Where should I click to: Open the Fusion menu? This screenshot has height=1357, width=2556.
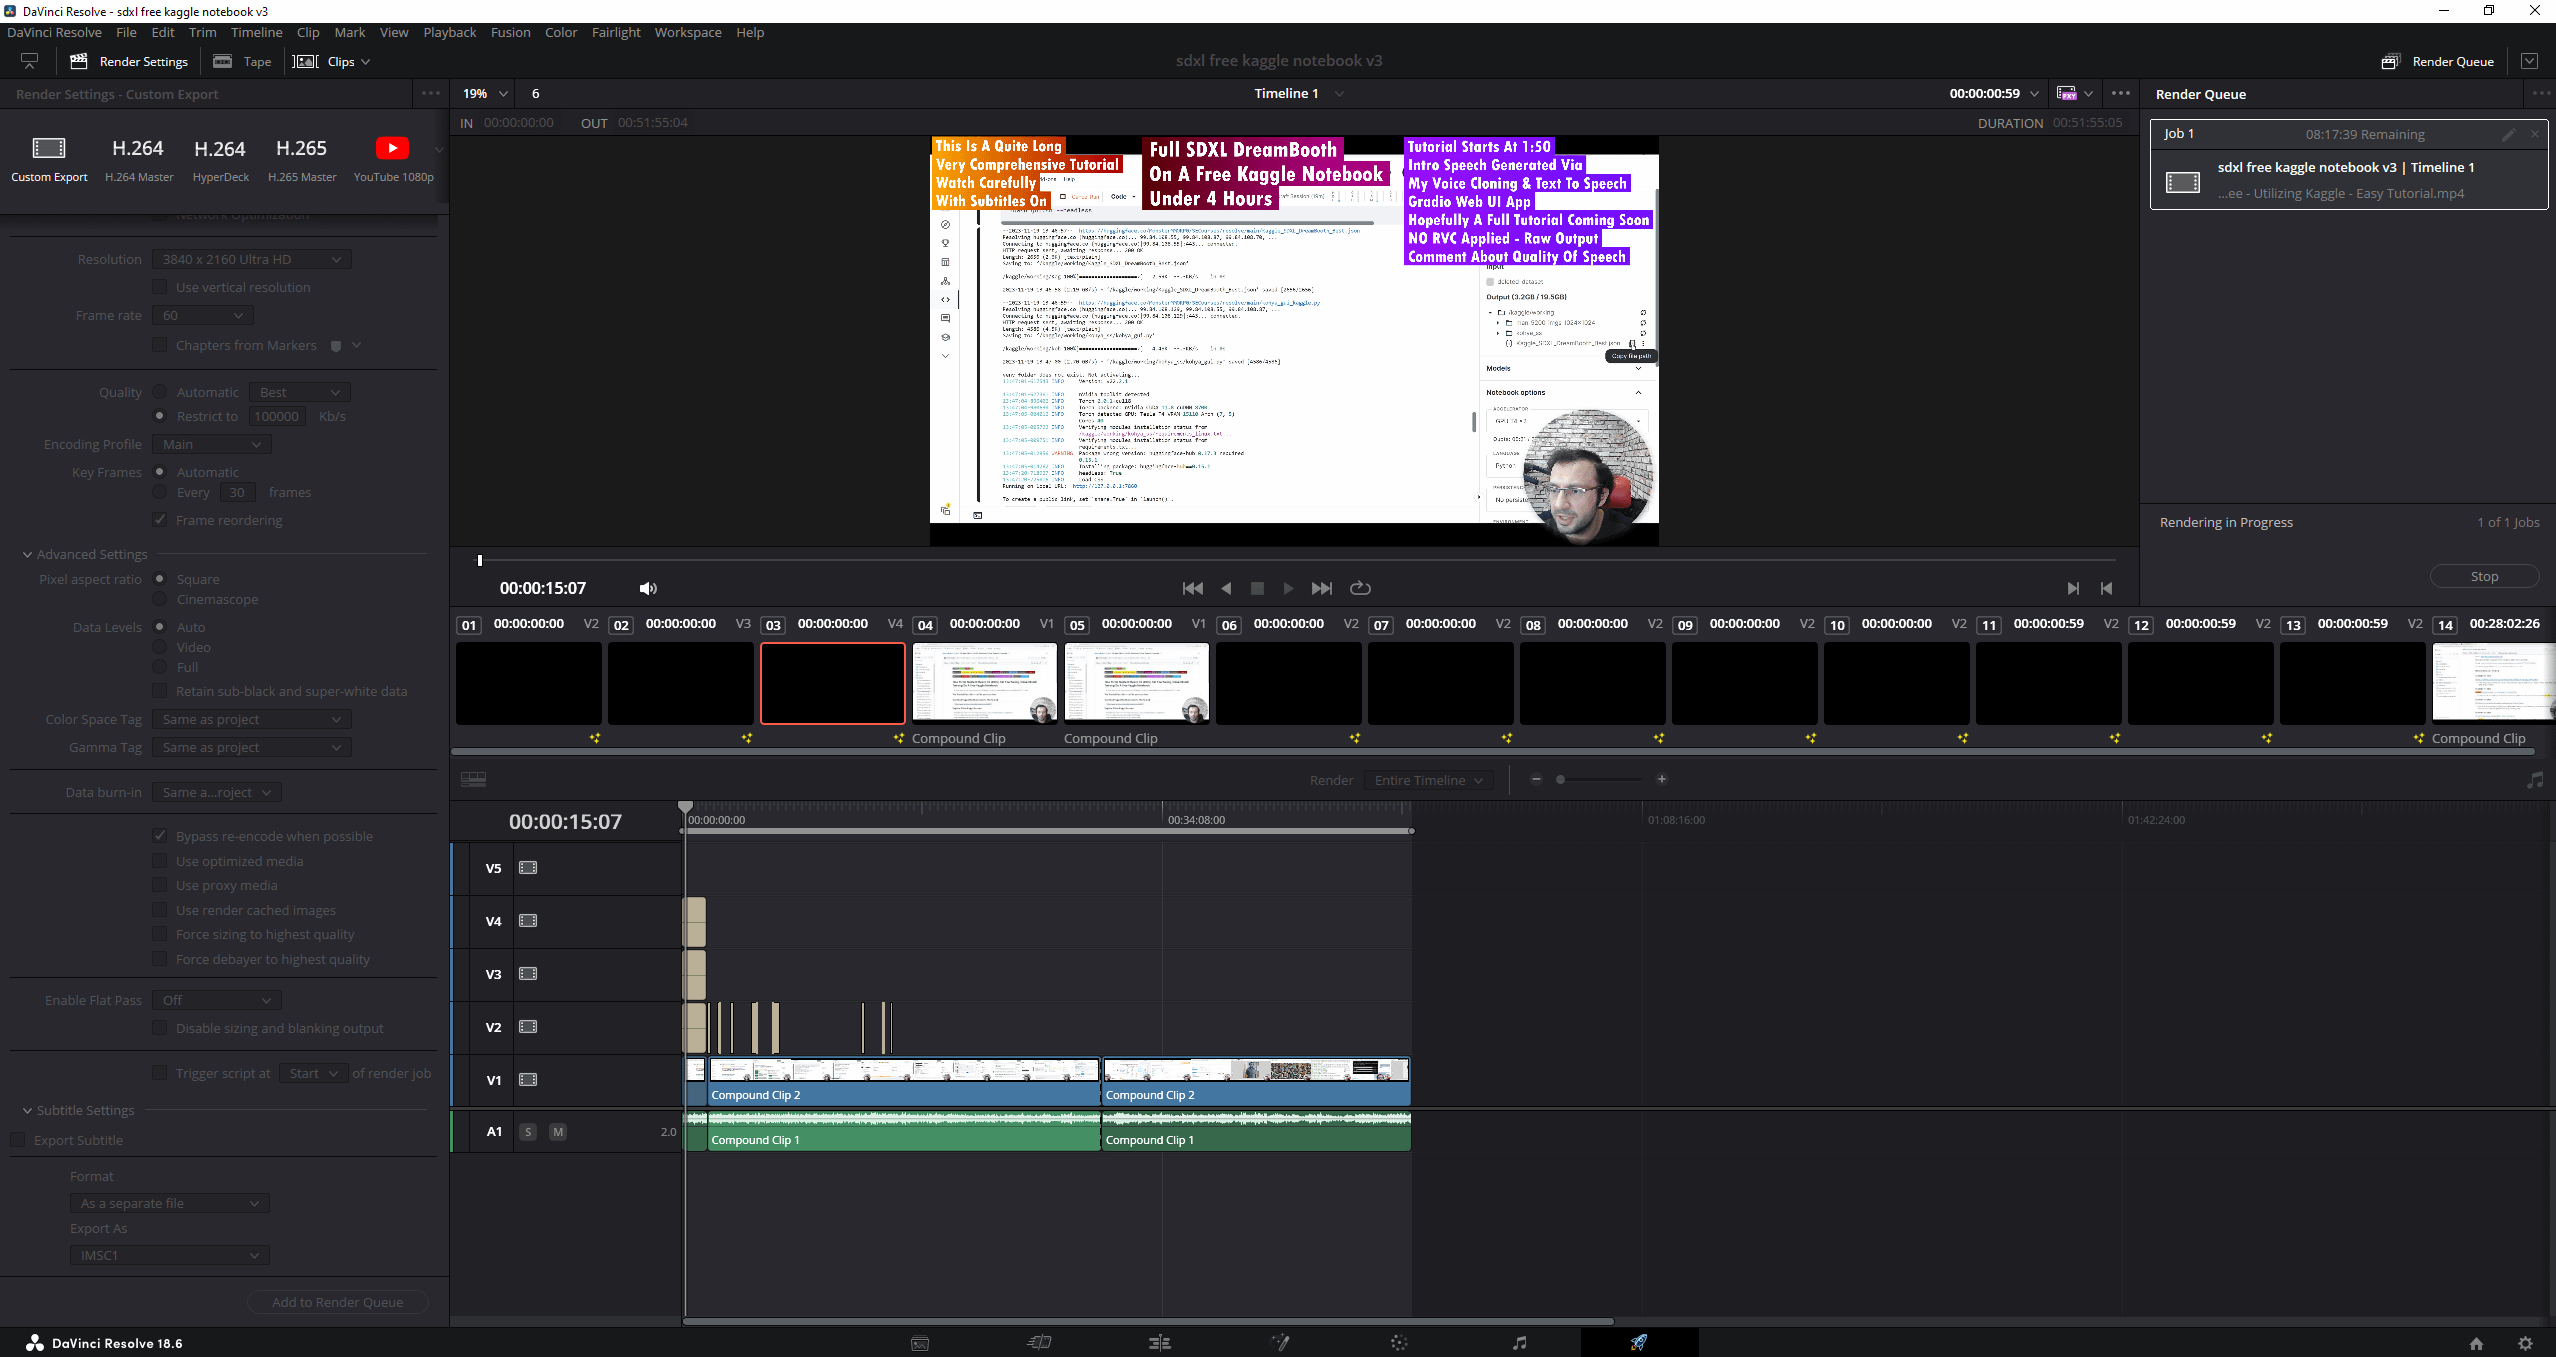[x=510, y=32]
